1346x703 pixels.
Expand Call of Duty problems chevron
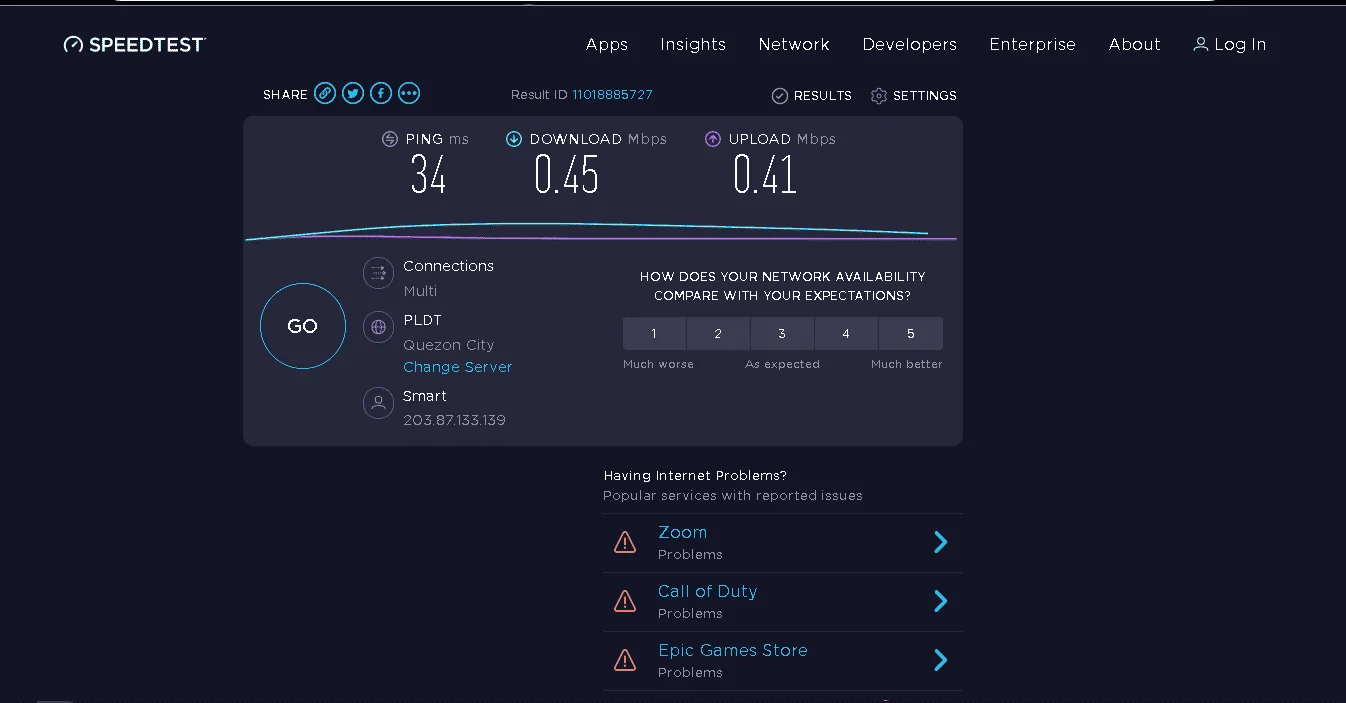coord(940,601)
